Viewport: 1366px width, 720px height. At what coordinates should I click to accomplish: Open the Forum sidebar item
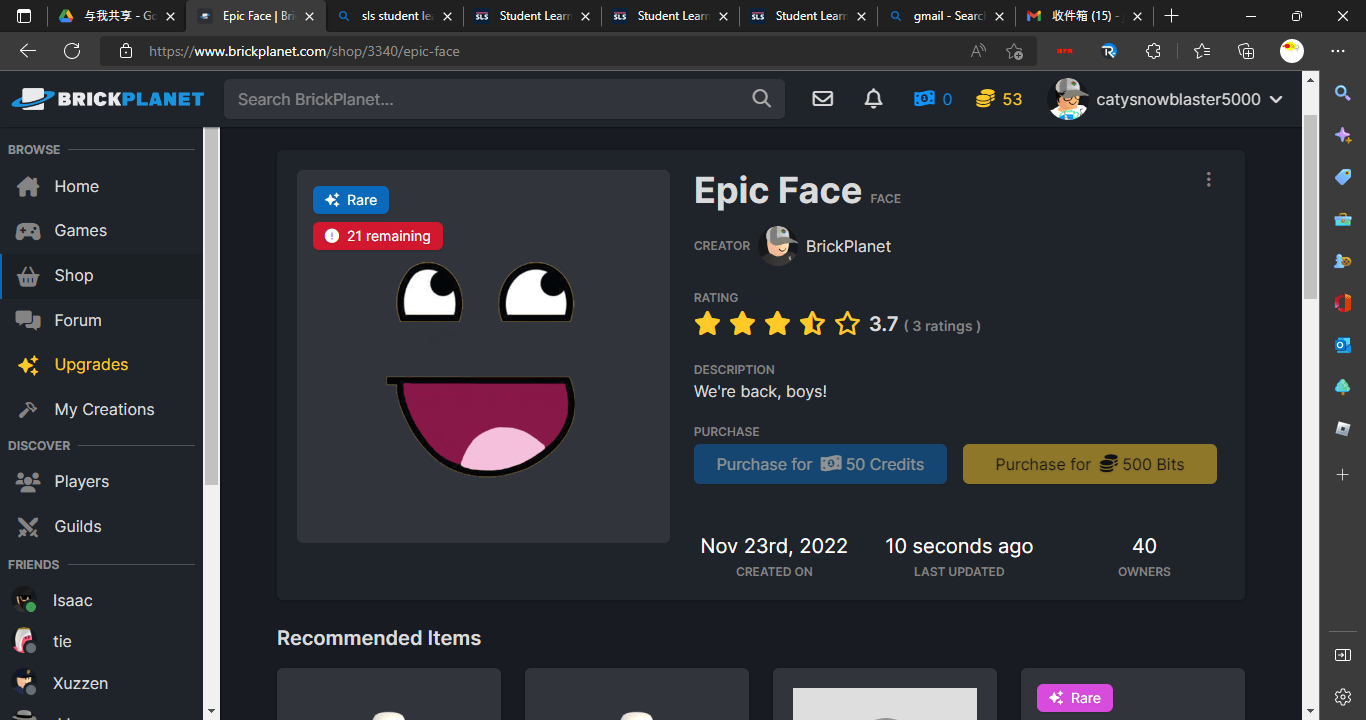(78, 321)
